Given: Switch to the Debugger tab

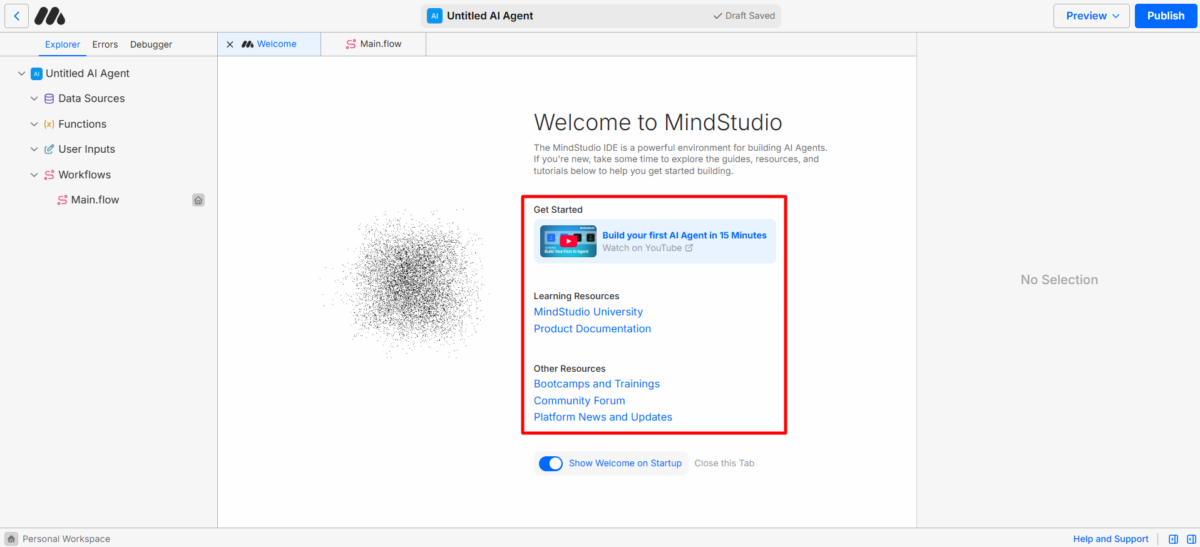Looking at the screenshot, I should point(151,44).
